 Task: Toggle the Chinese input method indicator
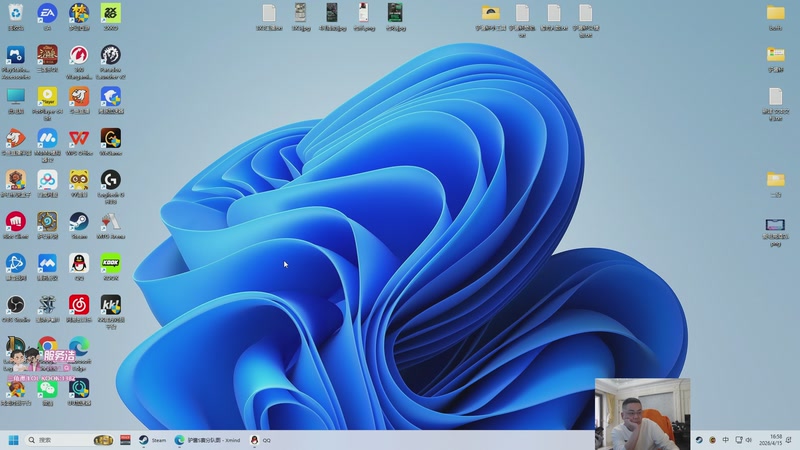[x=725, y=440]
